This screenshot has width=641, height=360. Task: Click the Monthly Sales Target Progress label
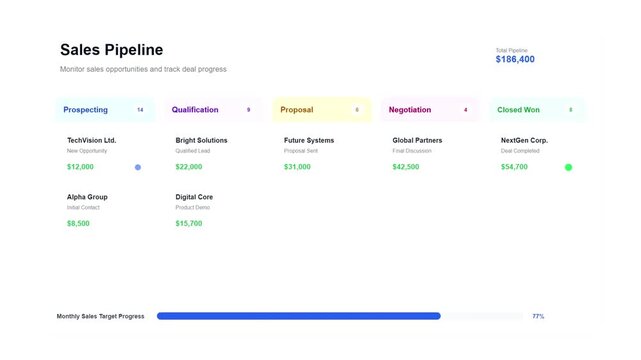pos(100,316)
